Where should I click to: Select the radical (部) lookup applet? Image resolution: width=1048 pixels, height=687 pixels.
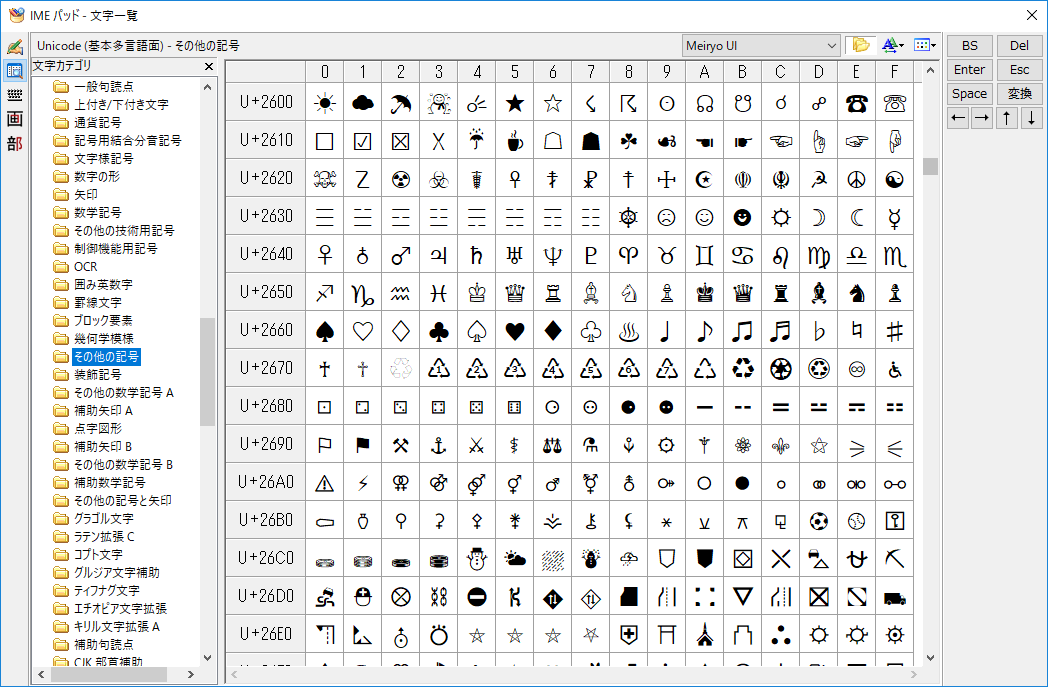pos(14,143)
